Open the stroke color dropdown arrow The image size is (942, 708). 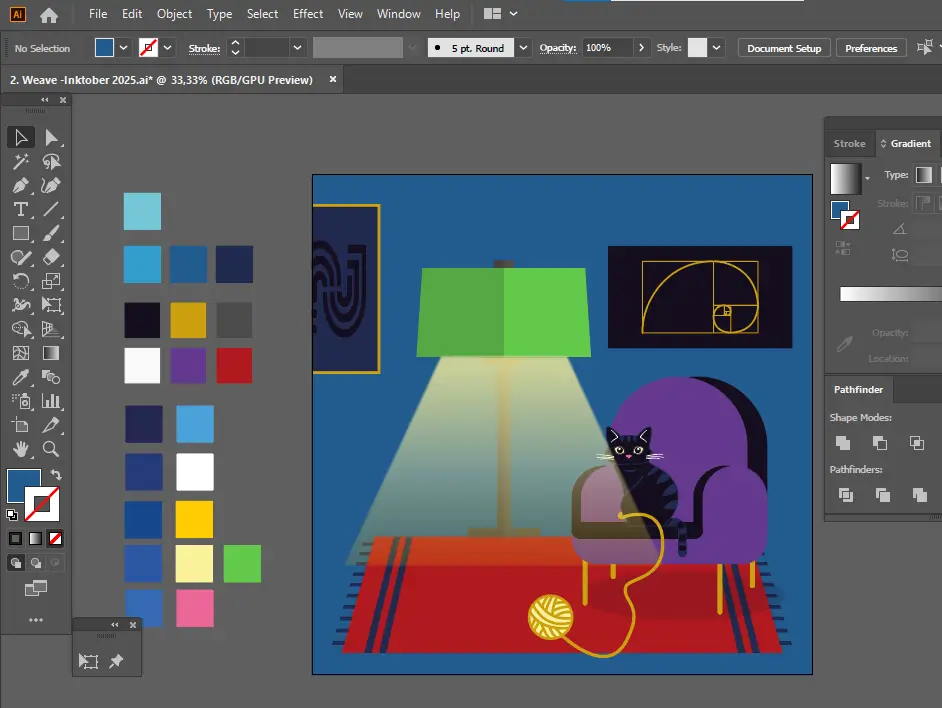pos(168,48)
